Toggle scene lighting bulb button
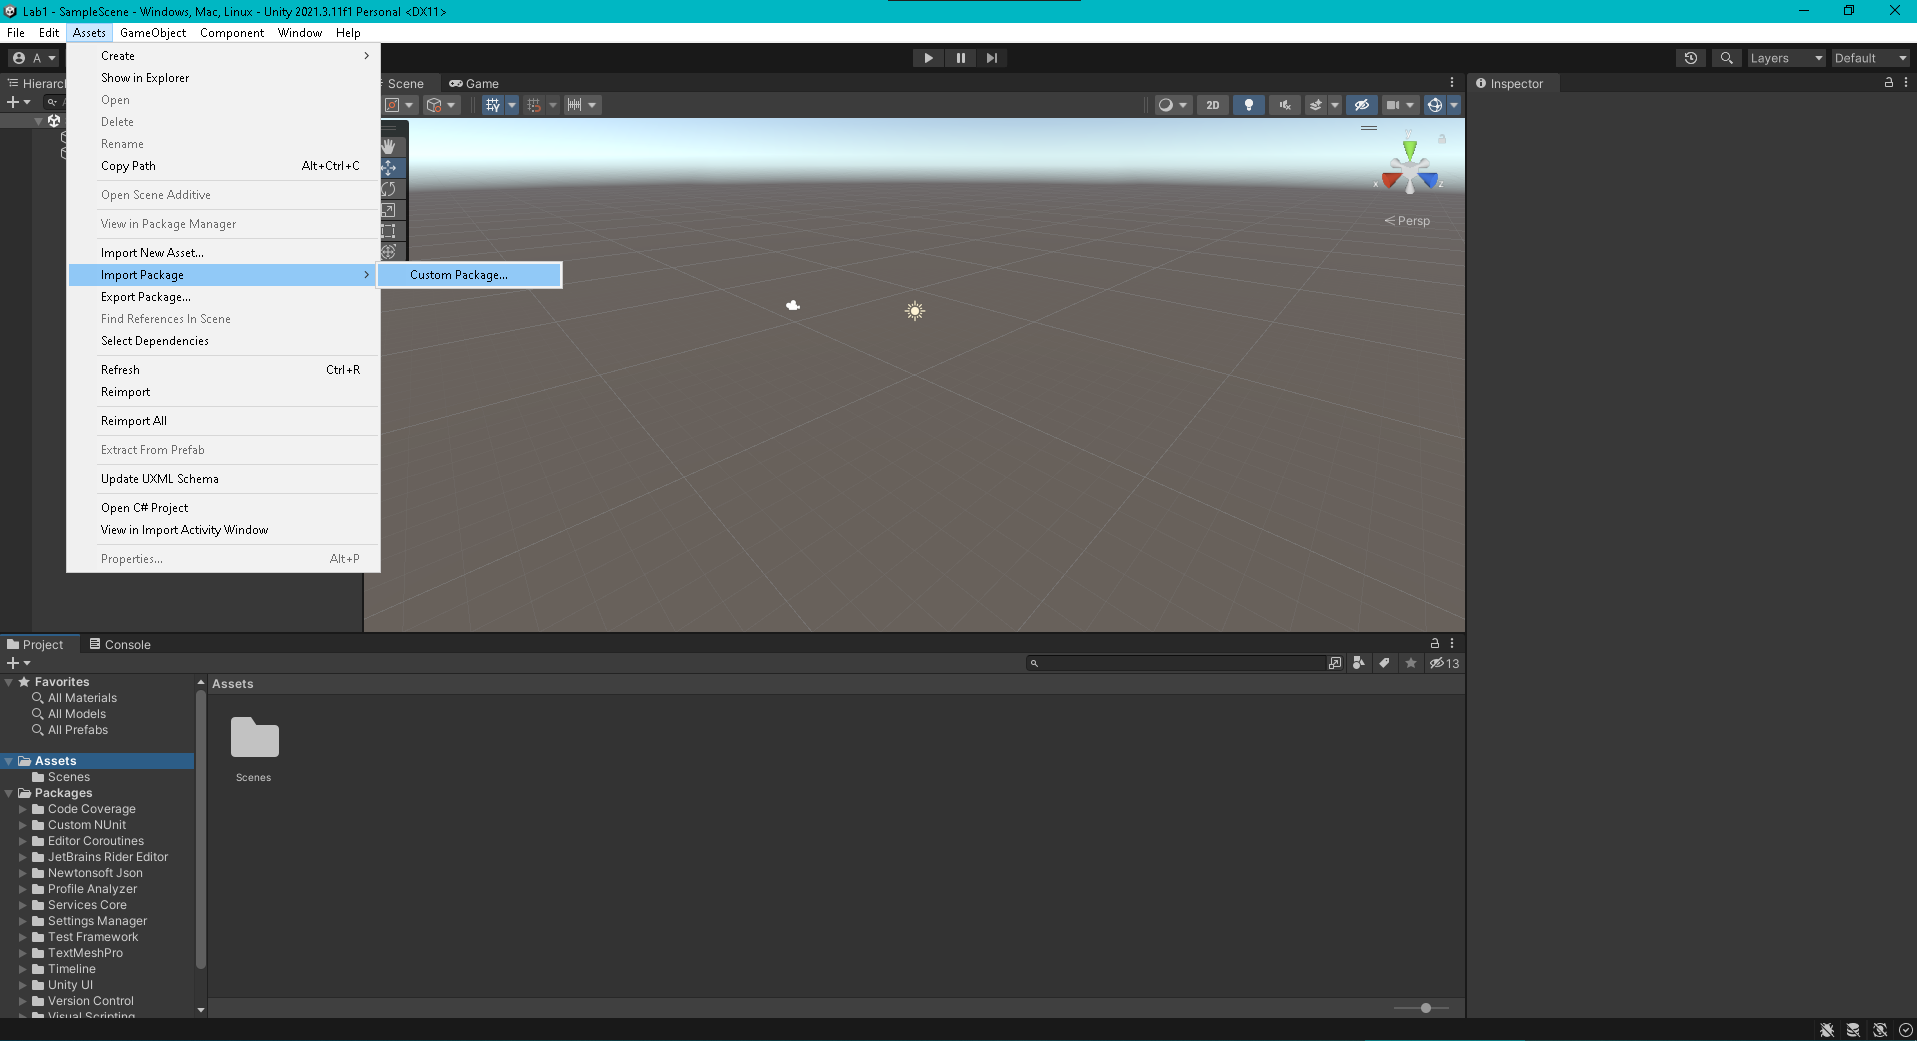This screenshot has width=1917, height=1041. coord(1249,105)
